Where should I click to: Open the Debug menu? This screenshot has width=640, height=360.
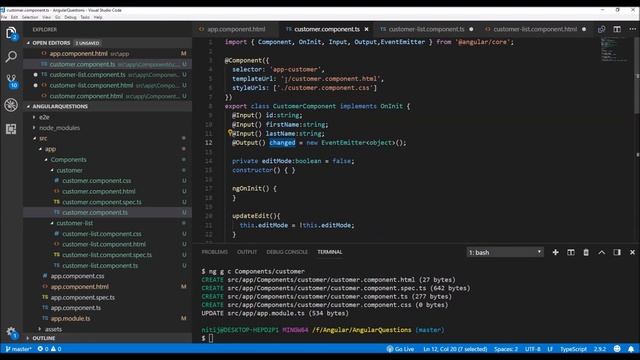click(x=70, y=17)
